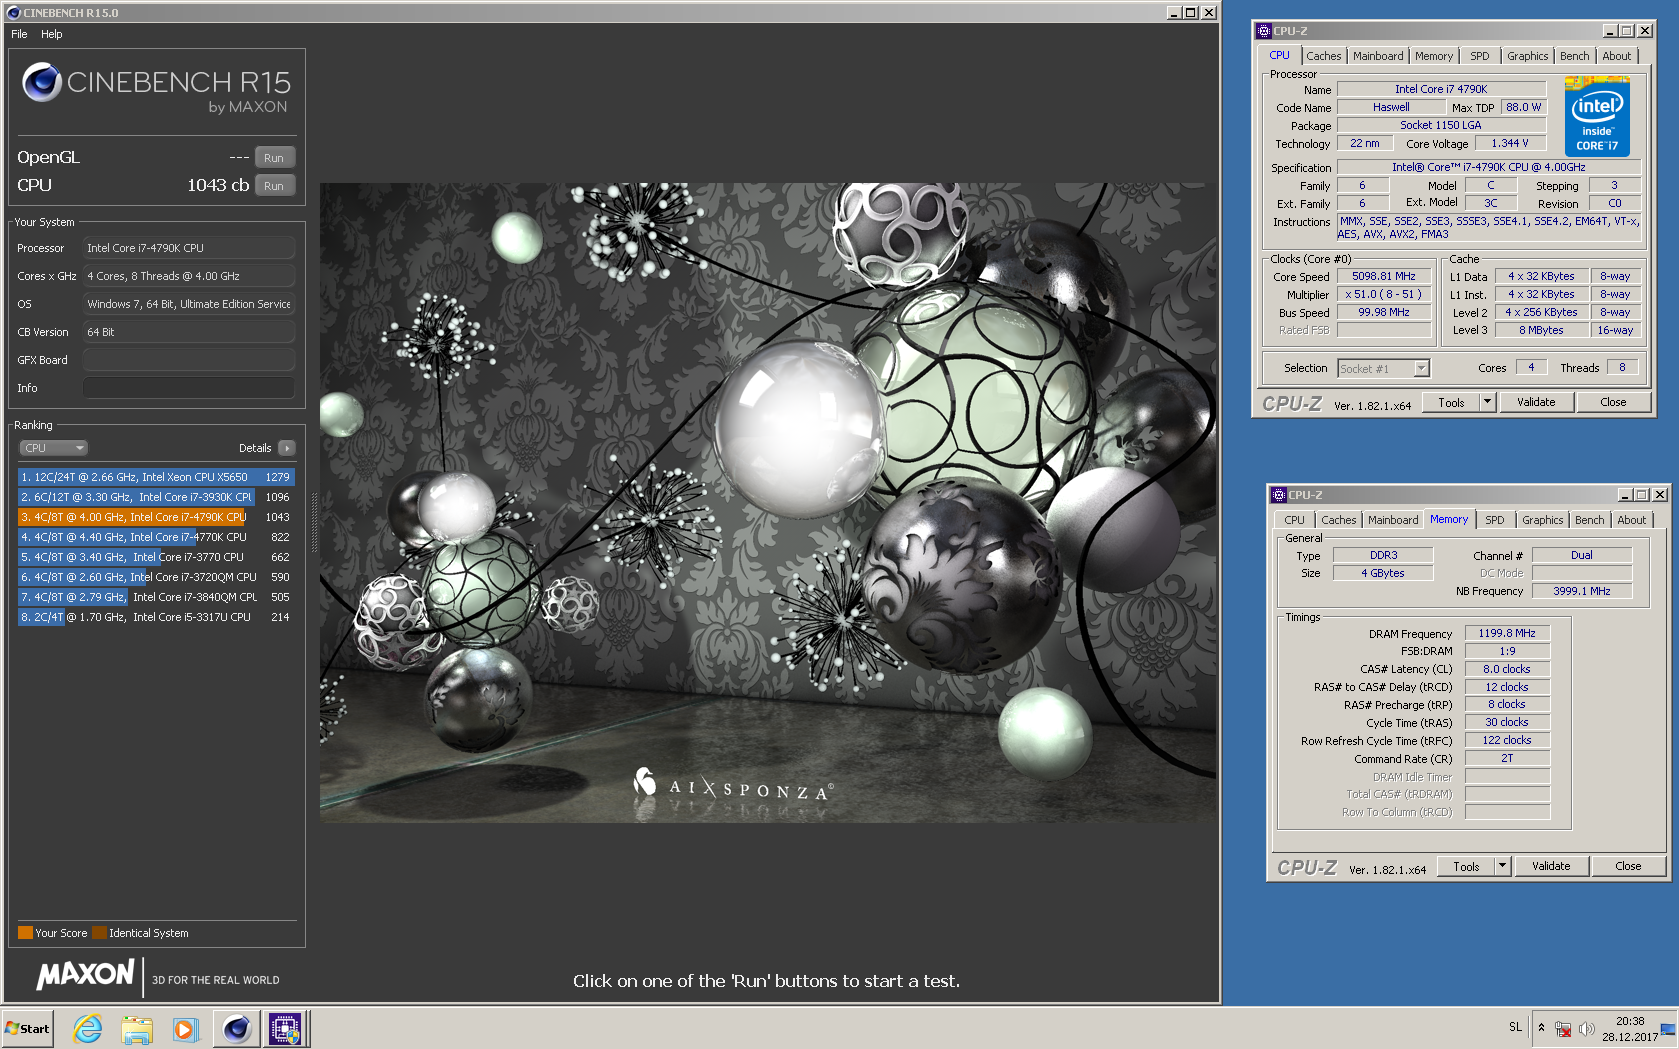Click the GFX Board field

(x=189, y=360)
